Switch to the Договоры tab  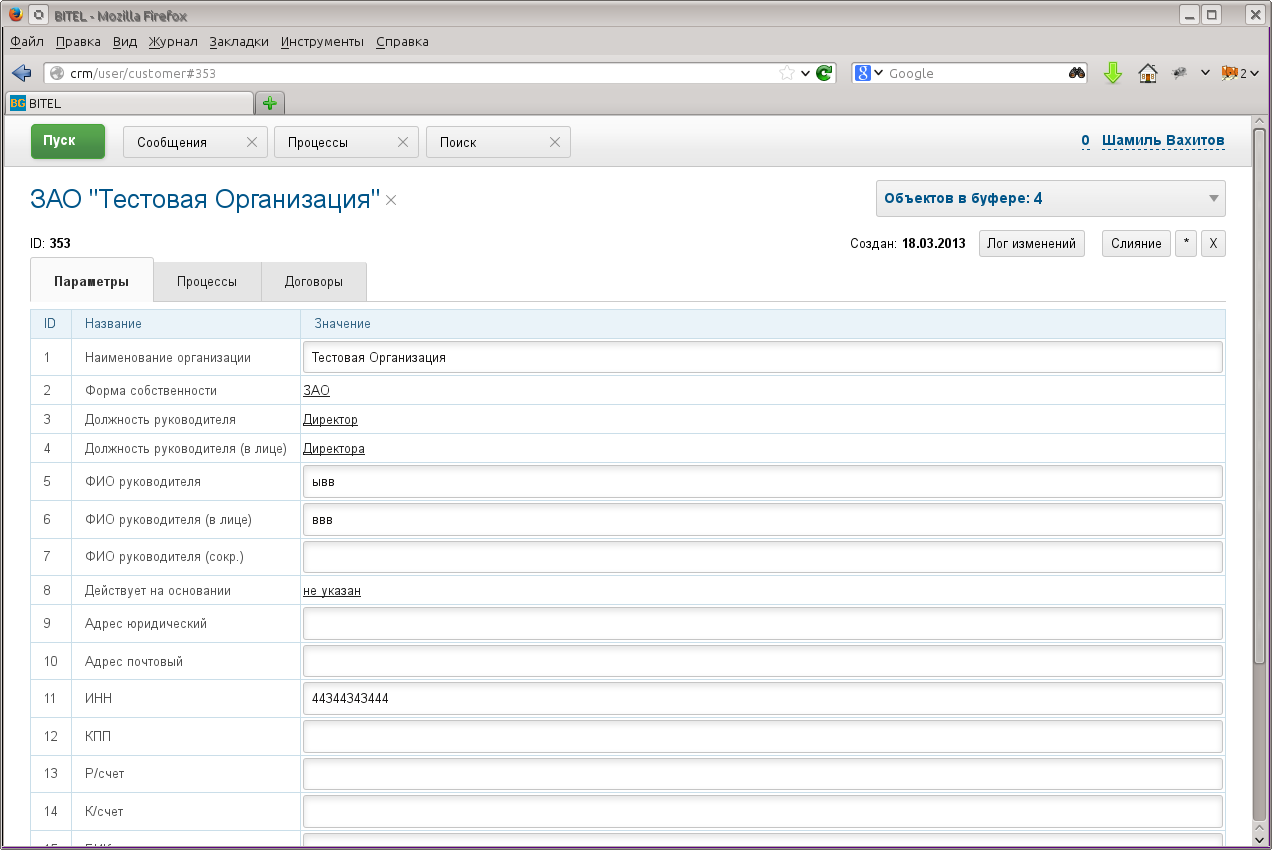(314, 282)
